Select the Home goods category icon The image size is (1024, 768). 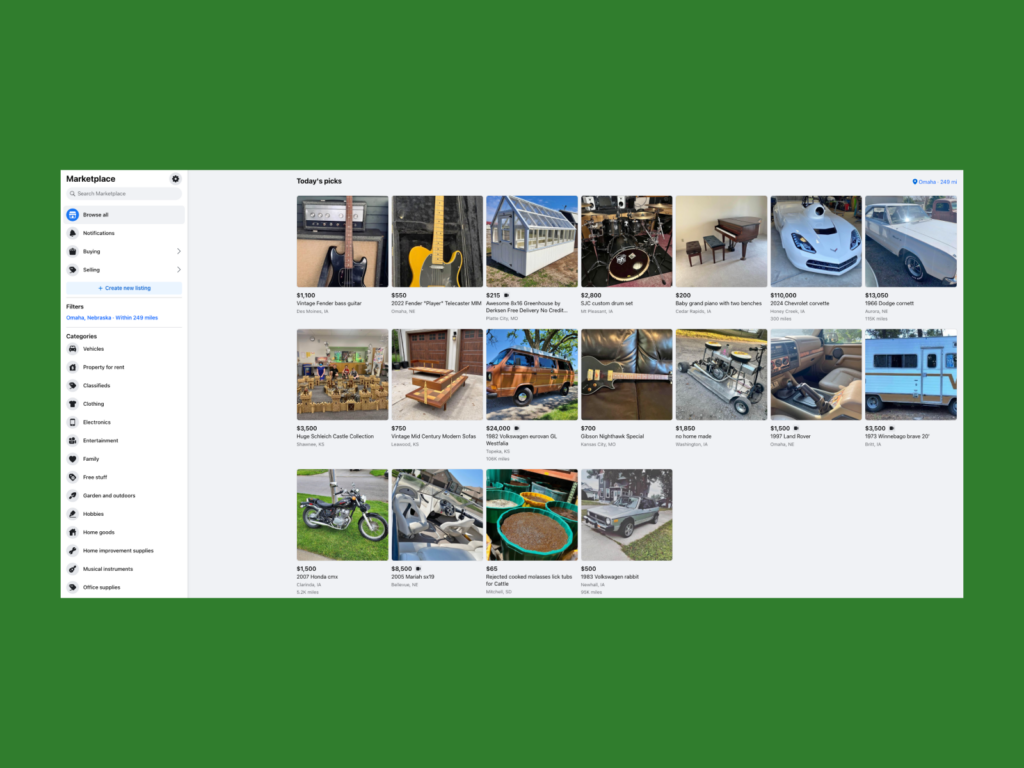(72, 532)
